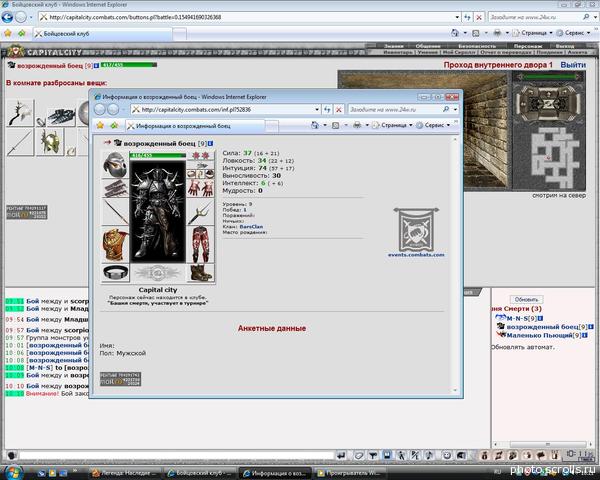The width and height of the screenshot is (600, 480).
Task: Expand main browser address bar dropdown
Action: click(457, 17)
